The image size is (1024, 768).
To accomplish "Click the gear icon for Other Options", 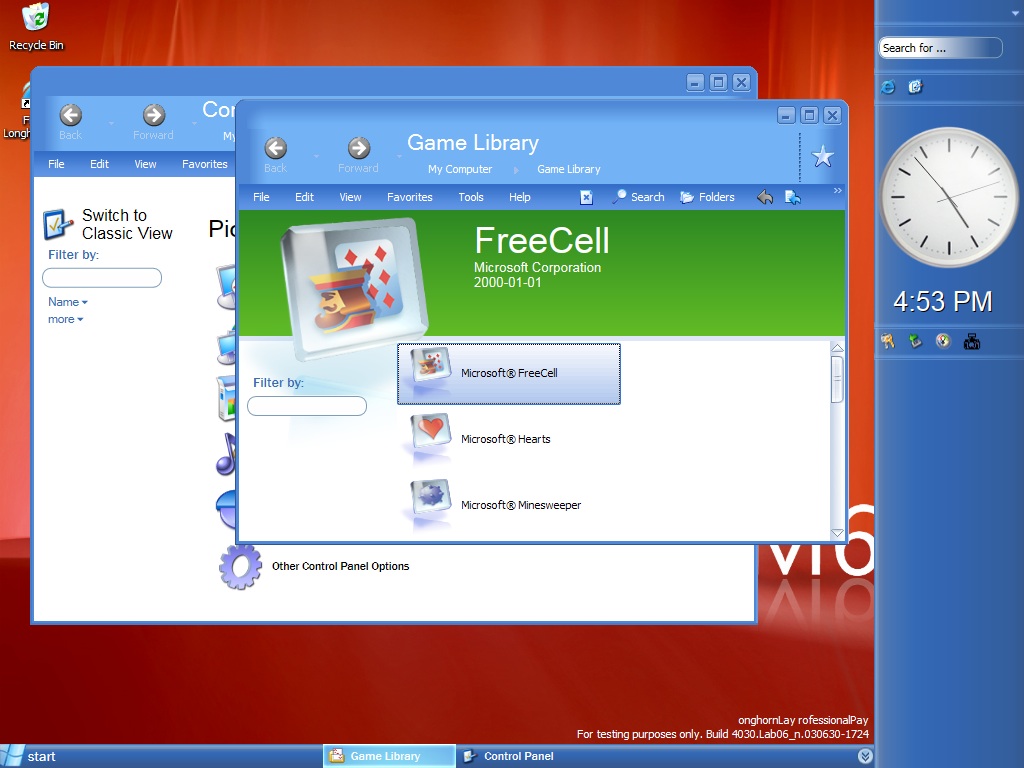I will [240, 567].
